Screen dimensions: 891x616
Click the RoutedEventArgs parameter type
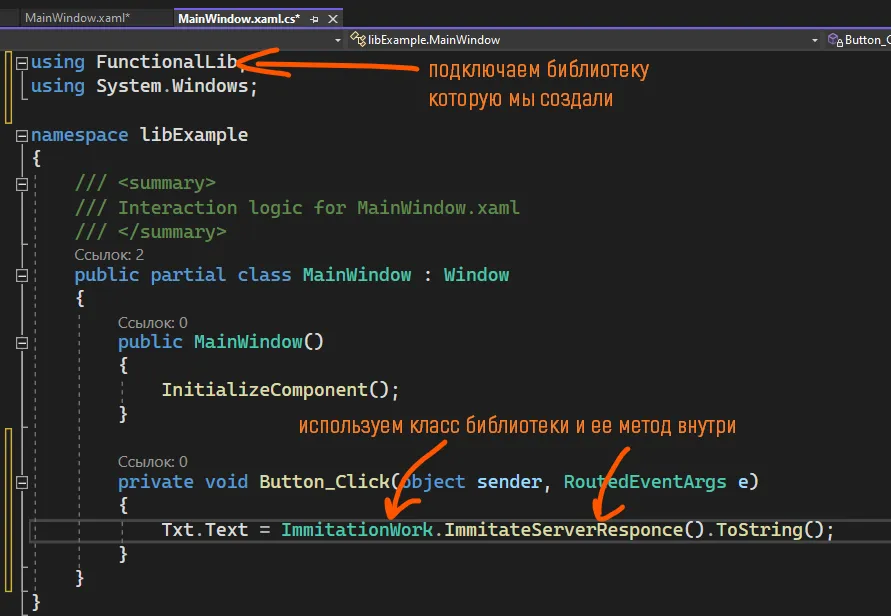tap(645, 482)
